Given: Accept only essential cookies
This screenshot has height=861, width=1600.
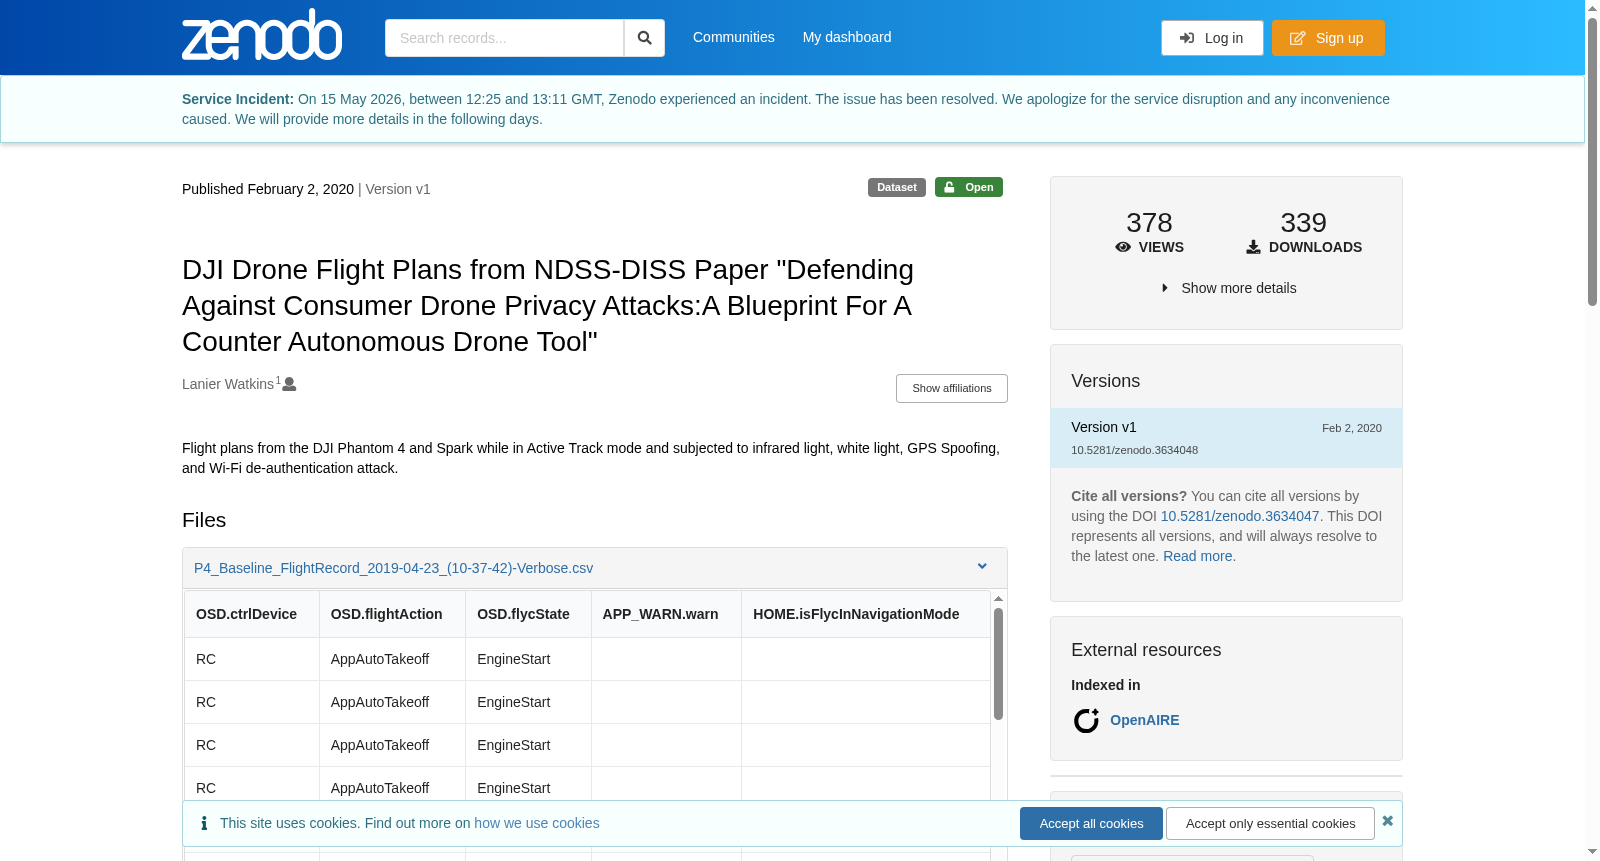Looking at the screenshot, I should (1270, 823).
